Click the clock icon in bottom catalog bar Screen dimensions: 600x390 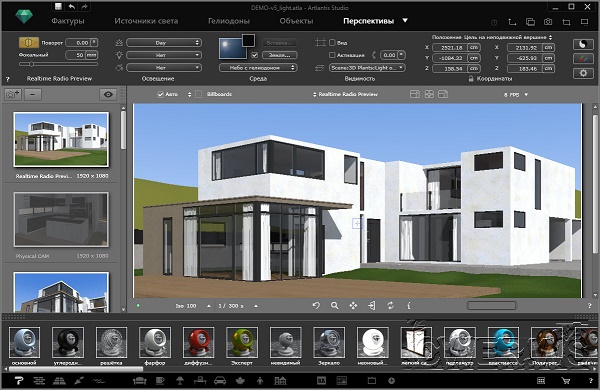[391, 380]
